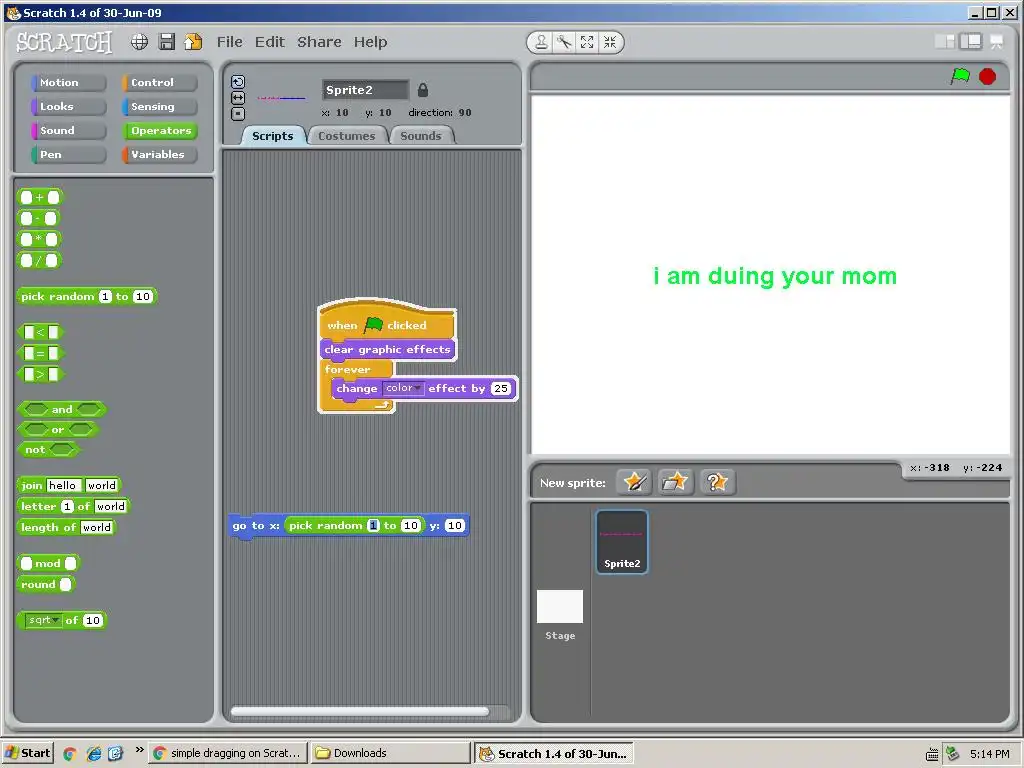Enter presentation mode
This screenshot has width=1024, height=768.
coord(997,42)
